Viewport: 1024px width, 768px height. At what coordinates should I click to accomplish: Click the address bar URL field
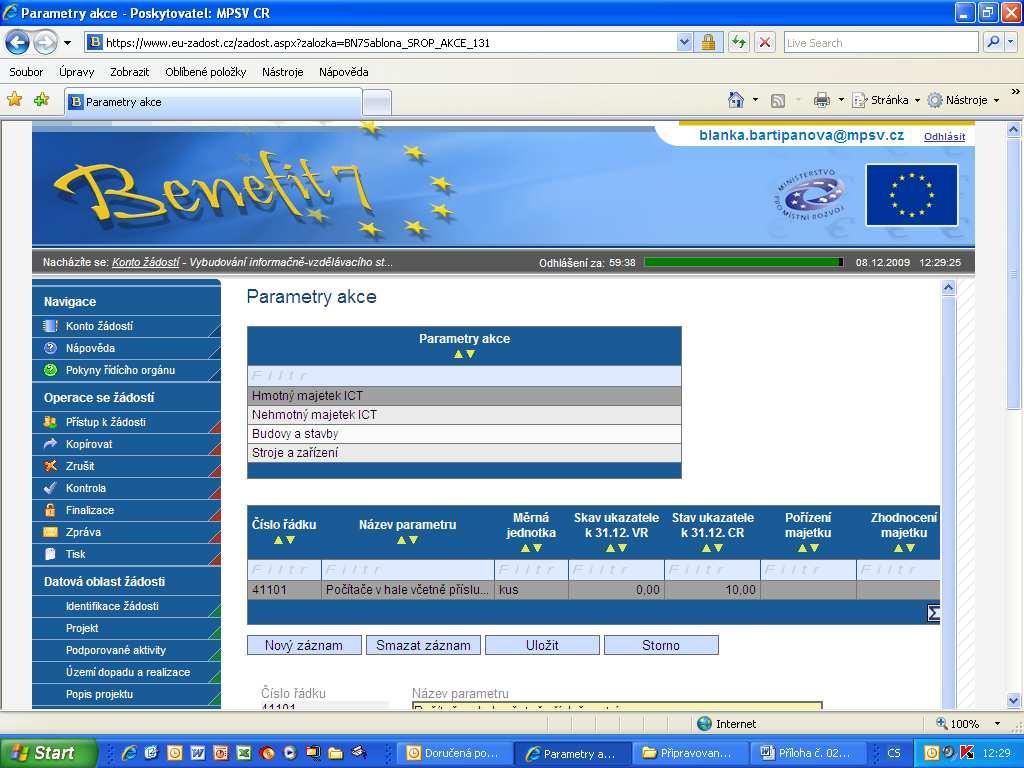389,43
